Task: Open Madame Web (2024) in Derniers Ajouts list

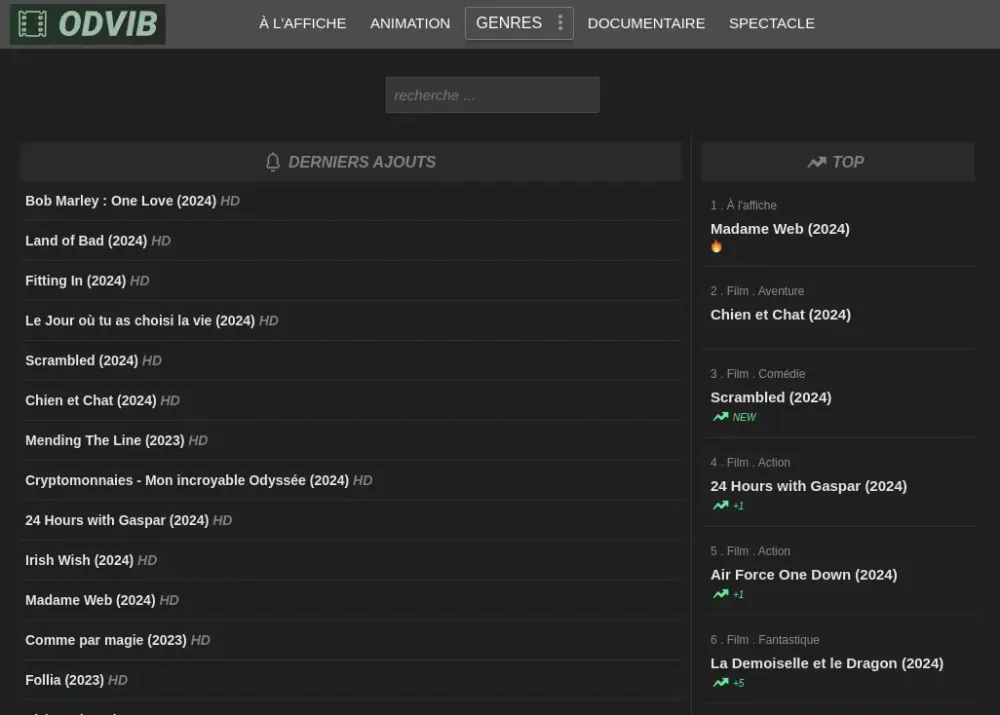Action: pyautogui.click(x=90, y=600)
